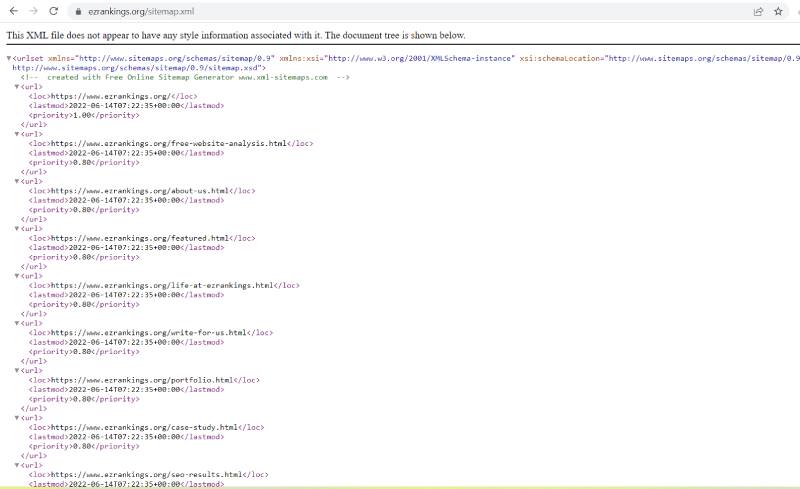Collapse the url node for portfolio.html
800x489 pixels.
pos(17,371)
